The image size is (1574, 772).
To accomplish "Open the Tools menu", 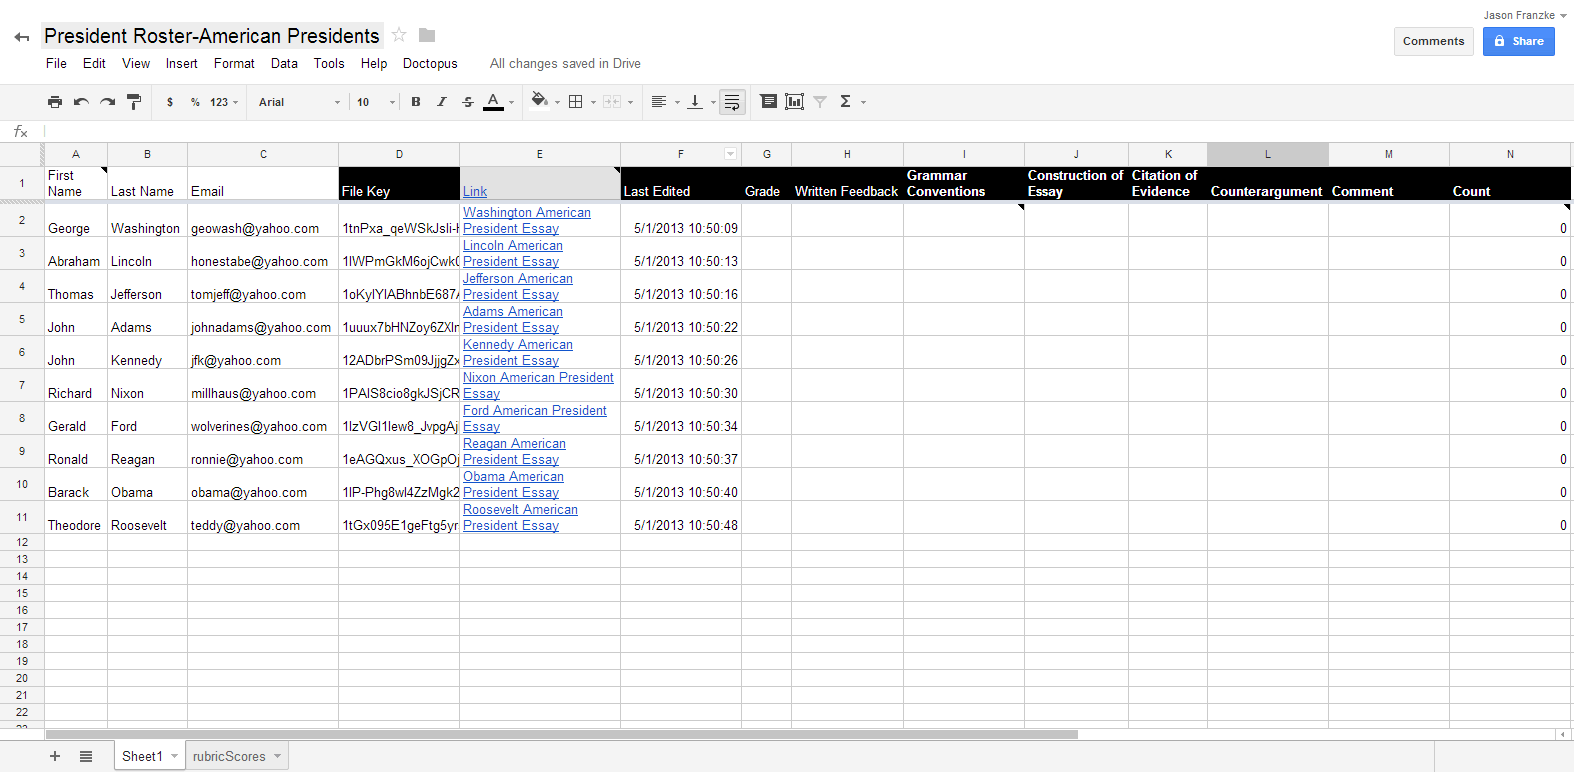I will pos(329,63).
